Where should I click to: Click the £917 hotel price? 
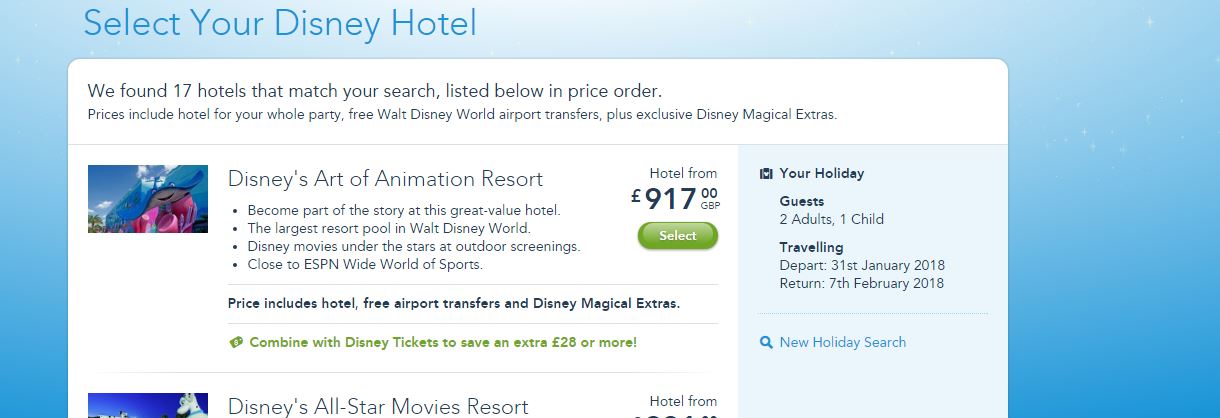pyautogui.click(x=675, y=199)
